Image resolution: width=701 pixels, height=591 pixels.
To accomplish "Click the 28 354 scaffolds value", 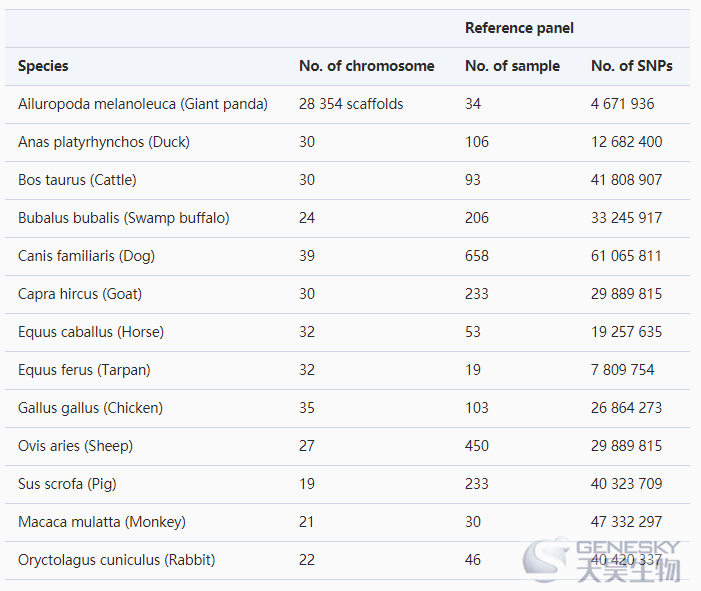I will (x=351, y=104).
